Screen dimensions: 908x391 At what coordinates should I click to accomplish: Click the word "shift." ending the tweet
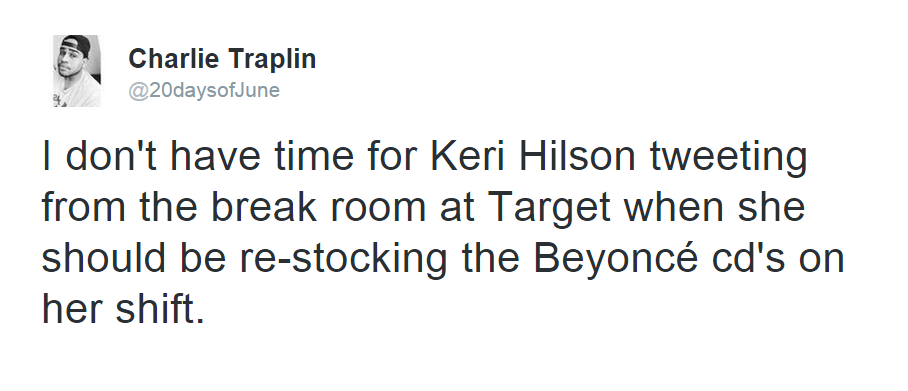point(160,308)
